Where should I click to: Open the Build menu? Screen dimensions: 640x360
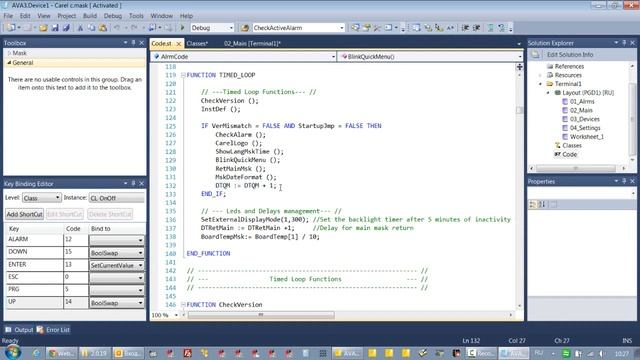coord(90,16)
